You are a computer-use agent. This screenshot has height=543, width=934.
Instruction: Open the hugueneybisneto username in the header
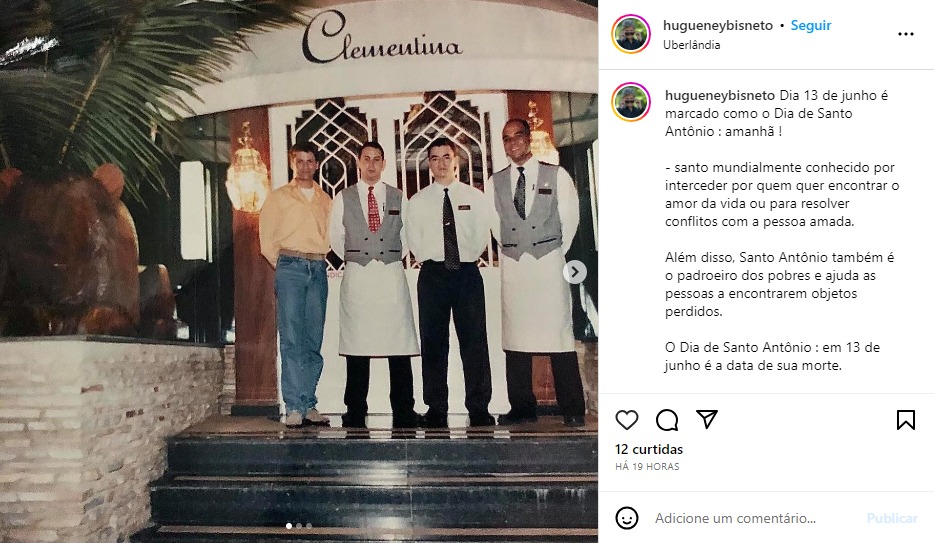pos(718,26)
